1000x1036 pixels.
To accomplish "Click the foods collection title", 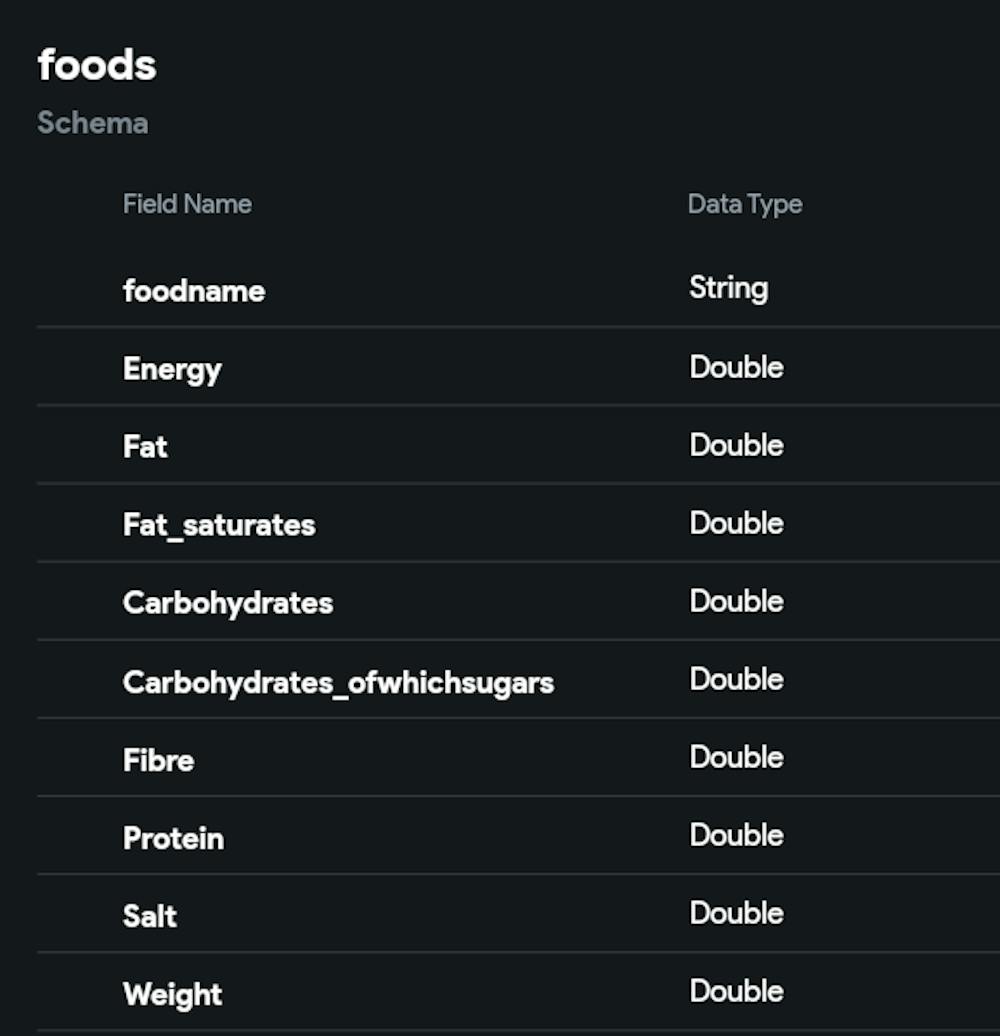I will pos(97,66).
